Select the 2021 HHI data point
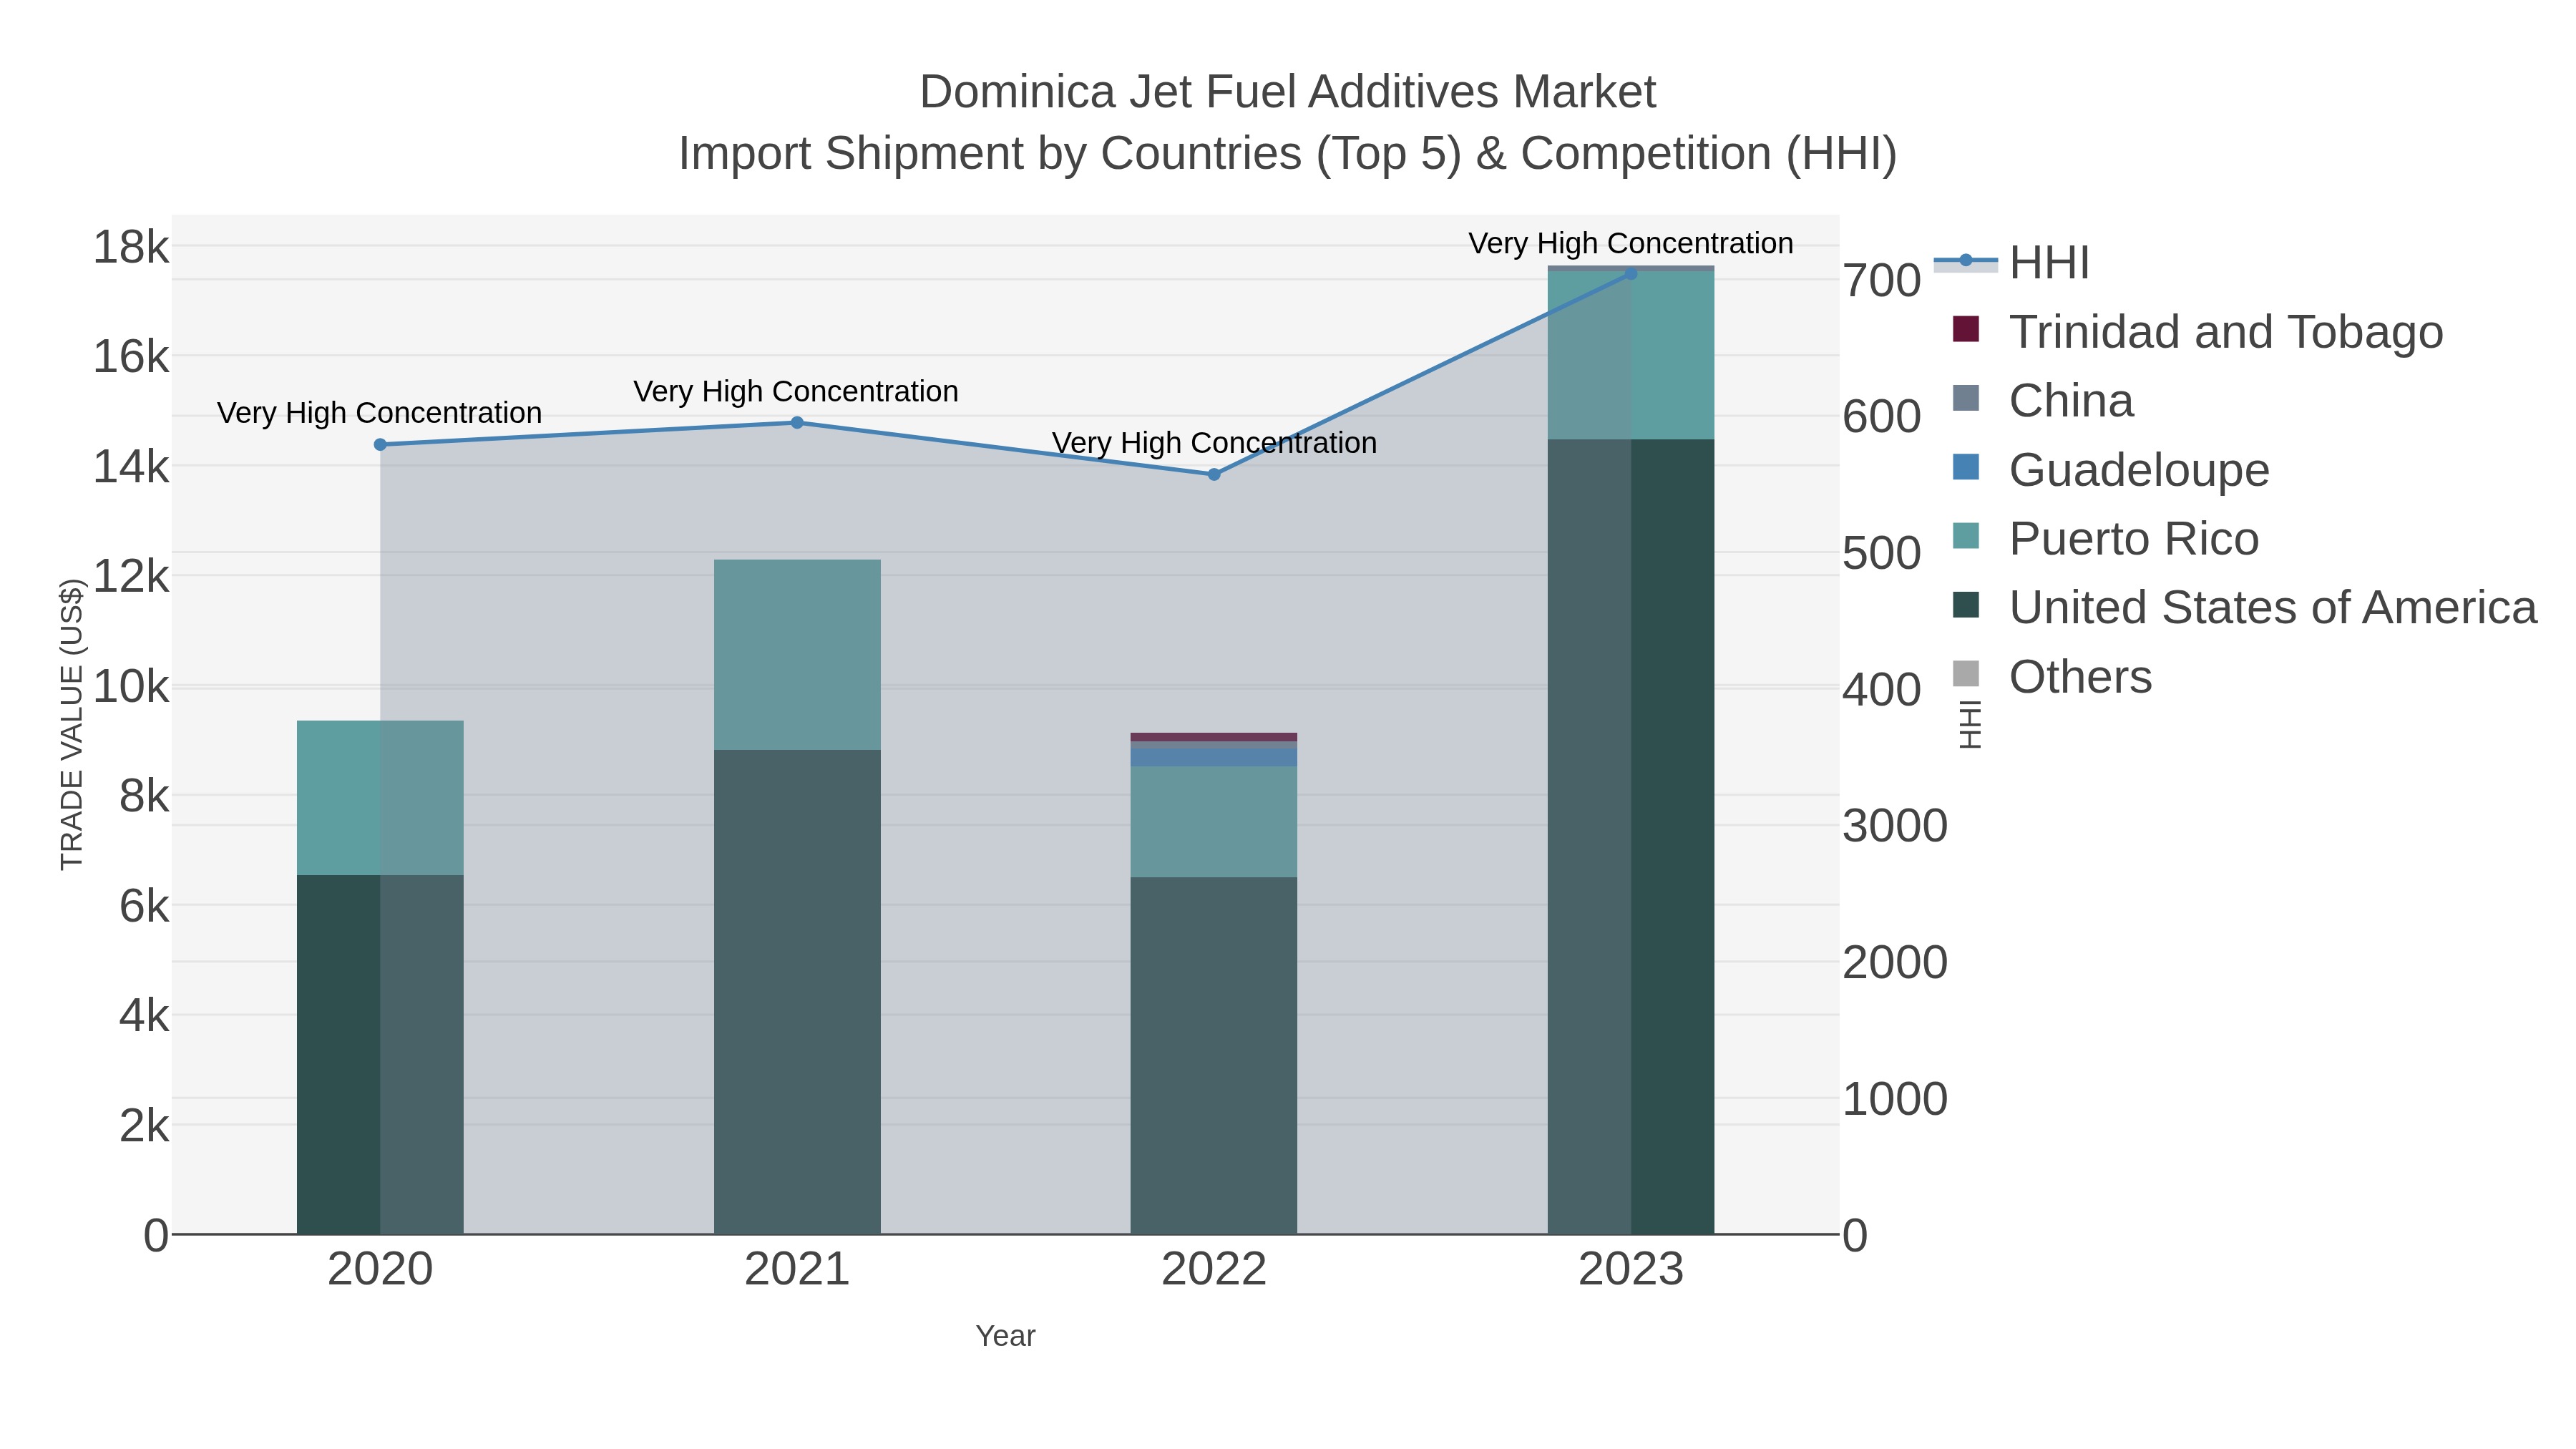The height and width of the screenshot is (1449, 2576). pyautogui.click(x=797, y=423)
